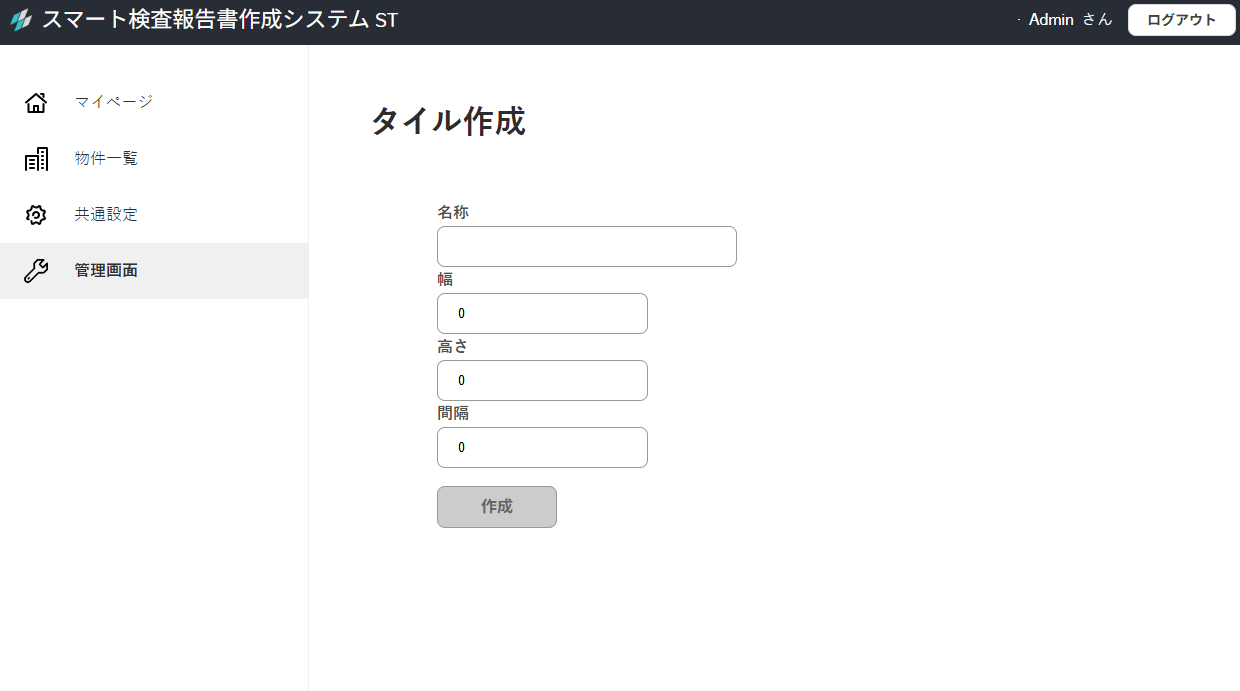This screenshot has width=1240, height=691.
Task: Click into the 幅 number field
Action: coord(542,314)
